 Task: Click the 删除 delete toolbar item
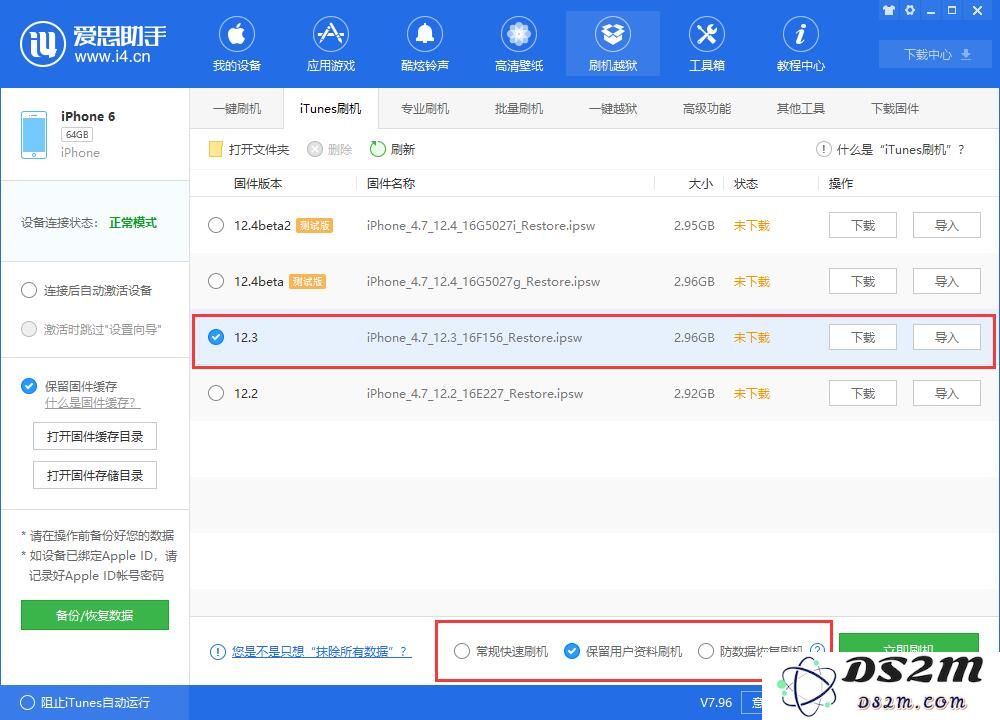tap(330, 149)
